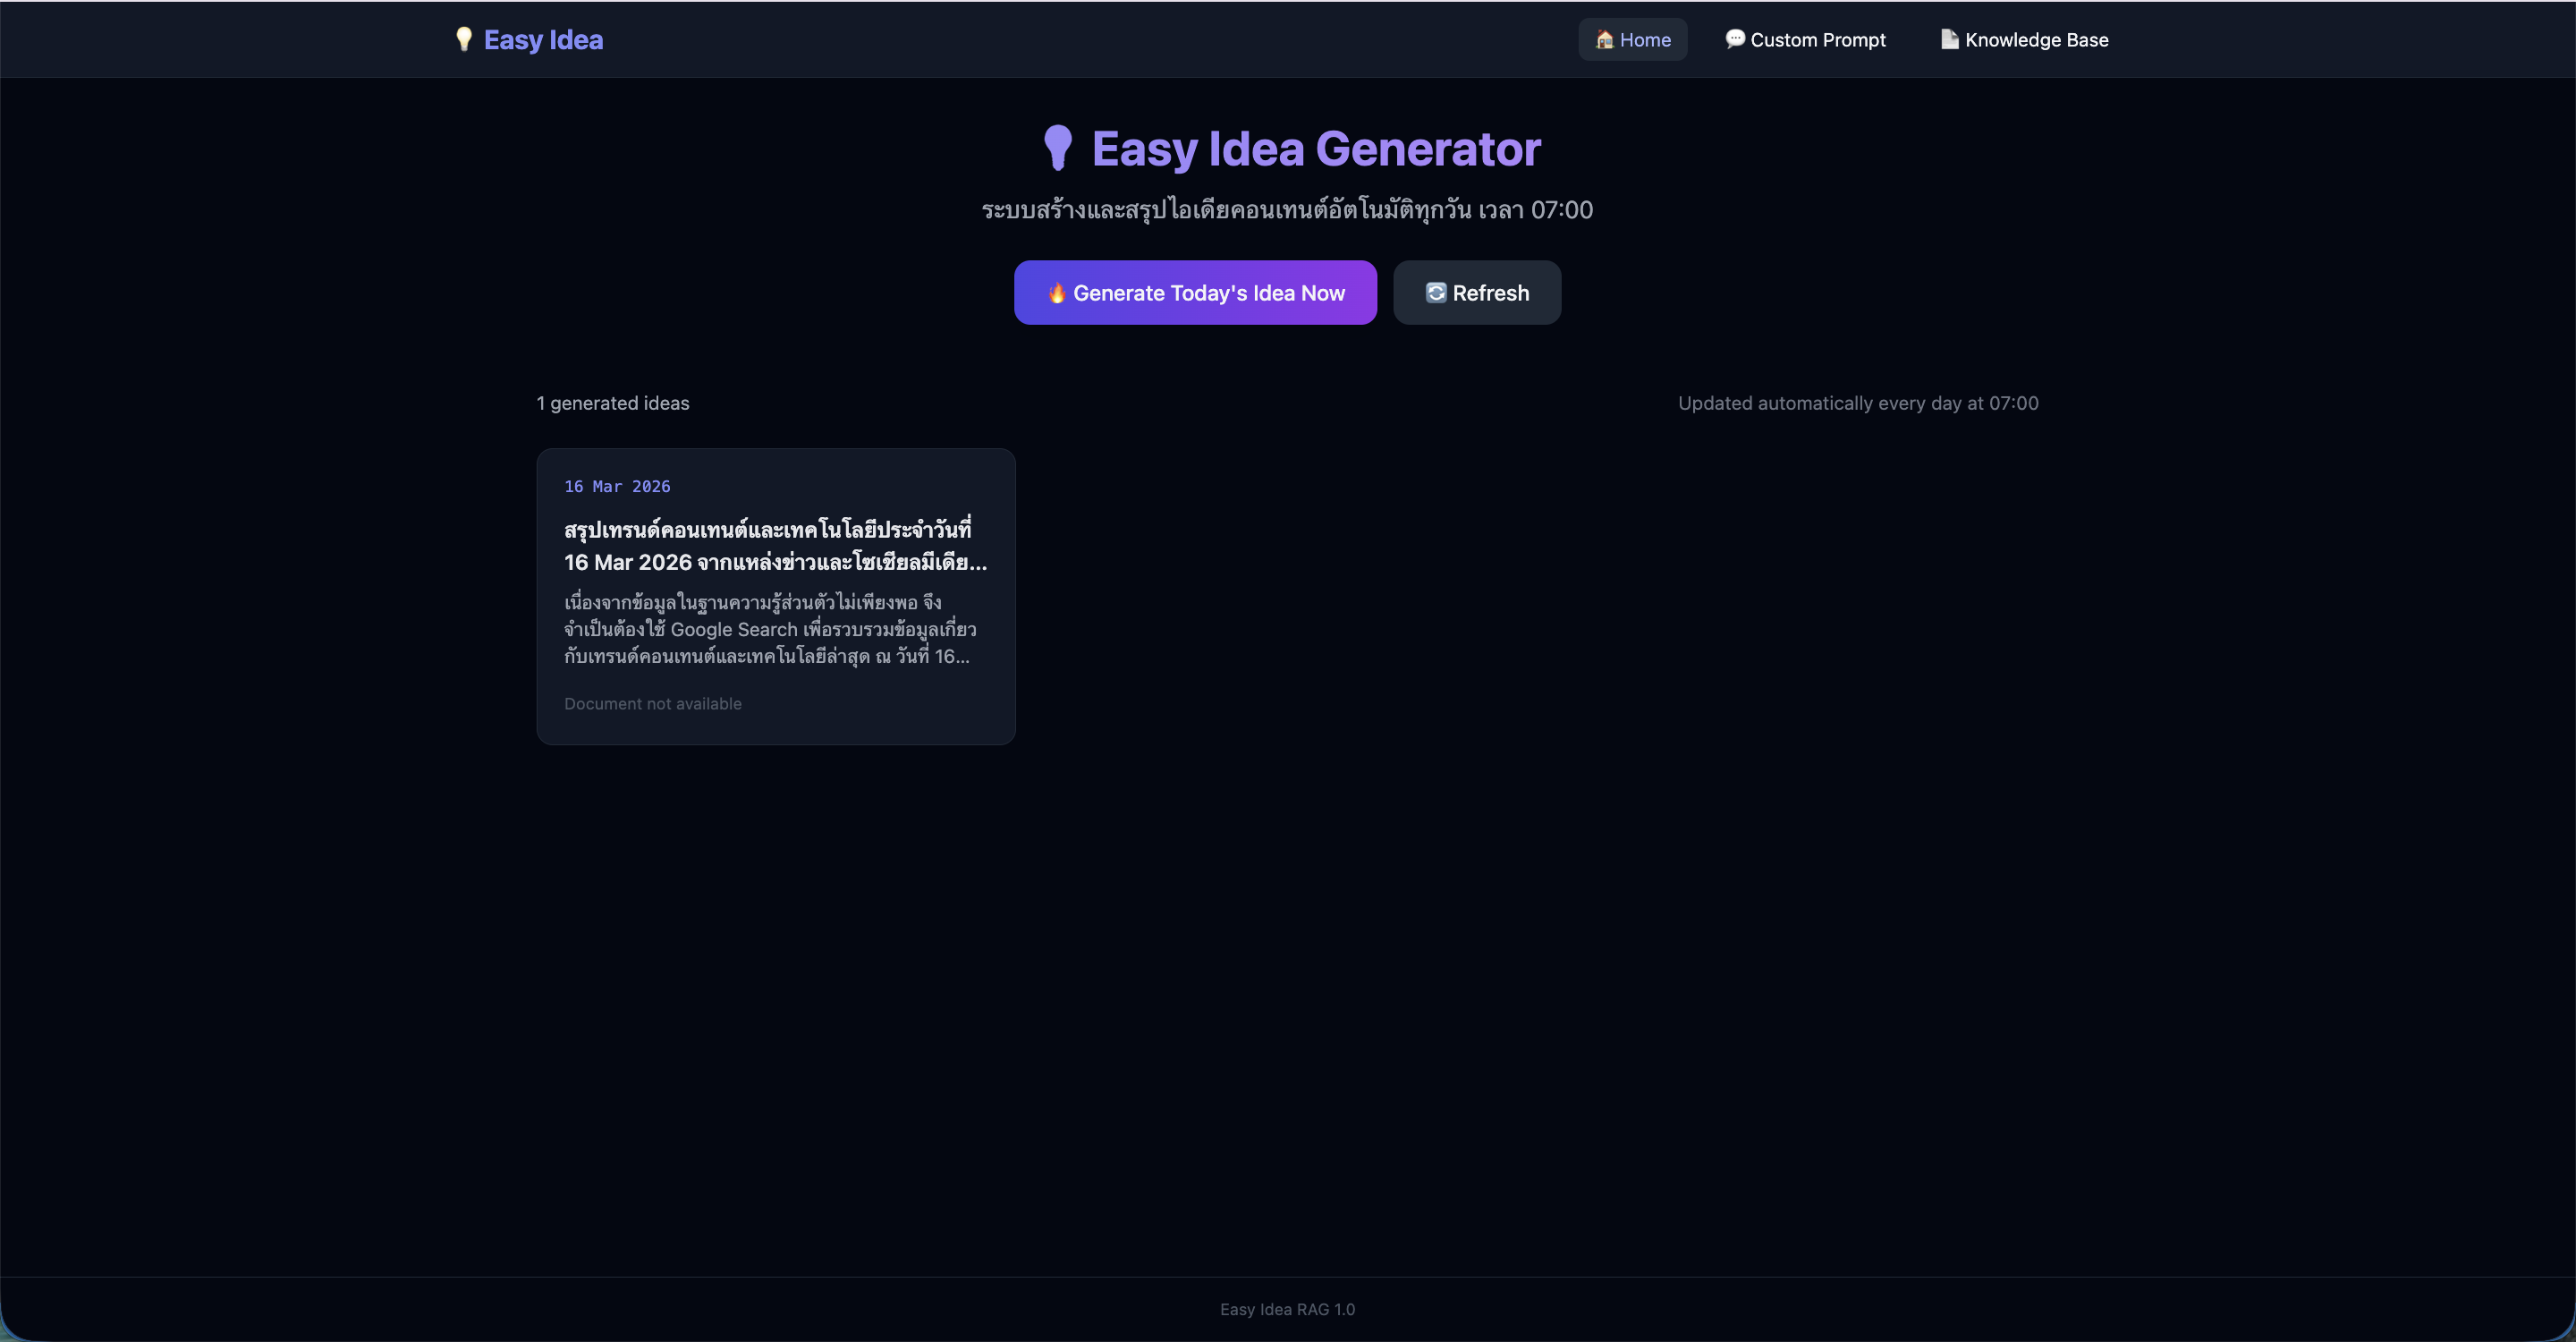
Task: Click the circular arrows icon on Refresh
Action: (x=1436, y=293)
